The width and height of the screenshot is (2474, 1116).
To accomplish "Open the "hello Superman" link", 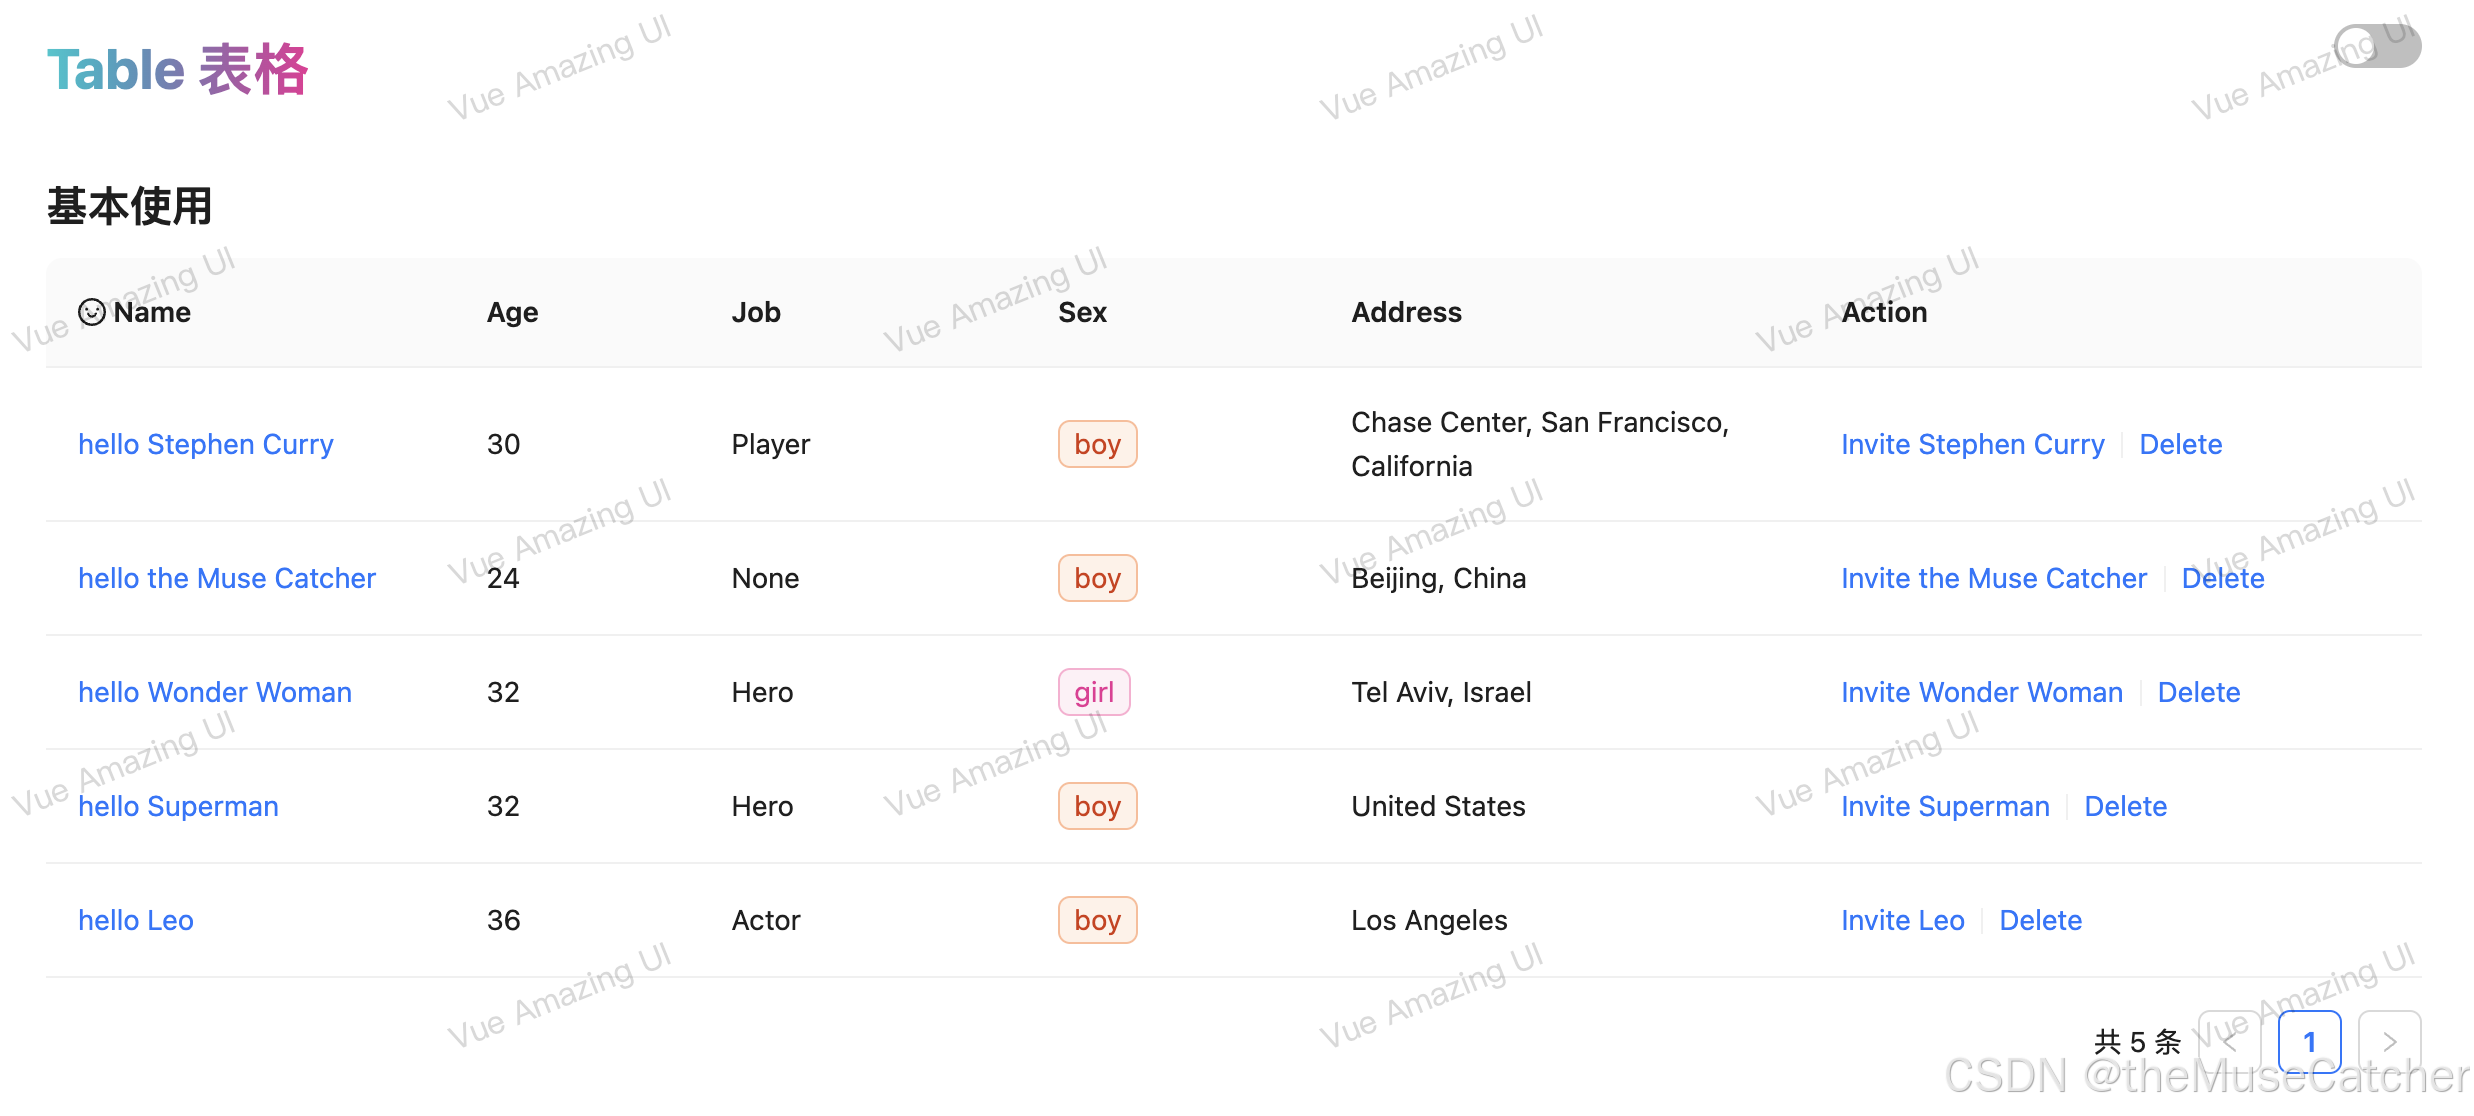I will (178, 806).
